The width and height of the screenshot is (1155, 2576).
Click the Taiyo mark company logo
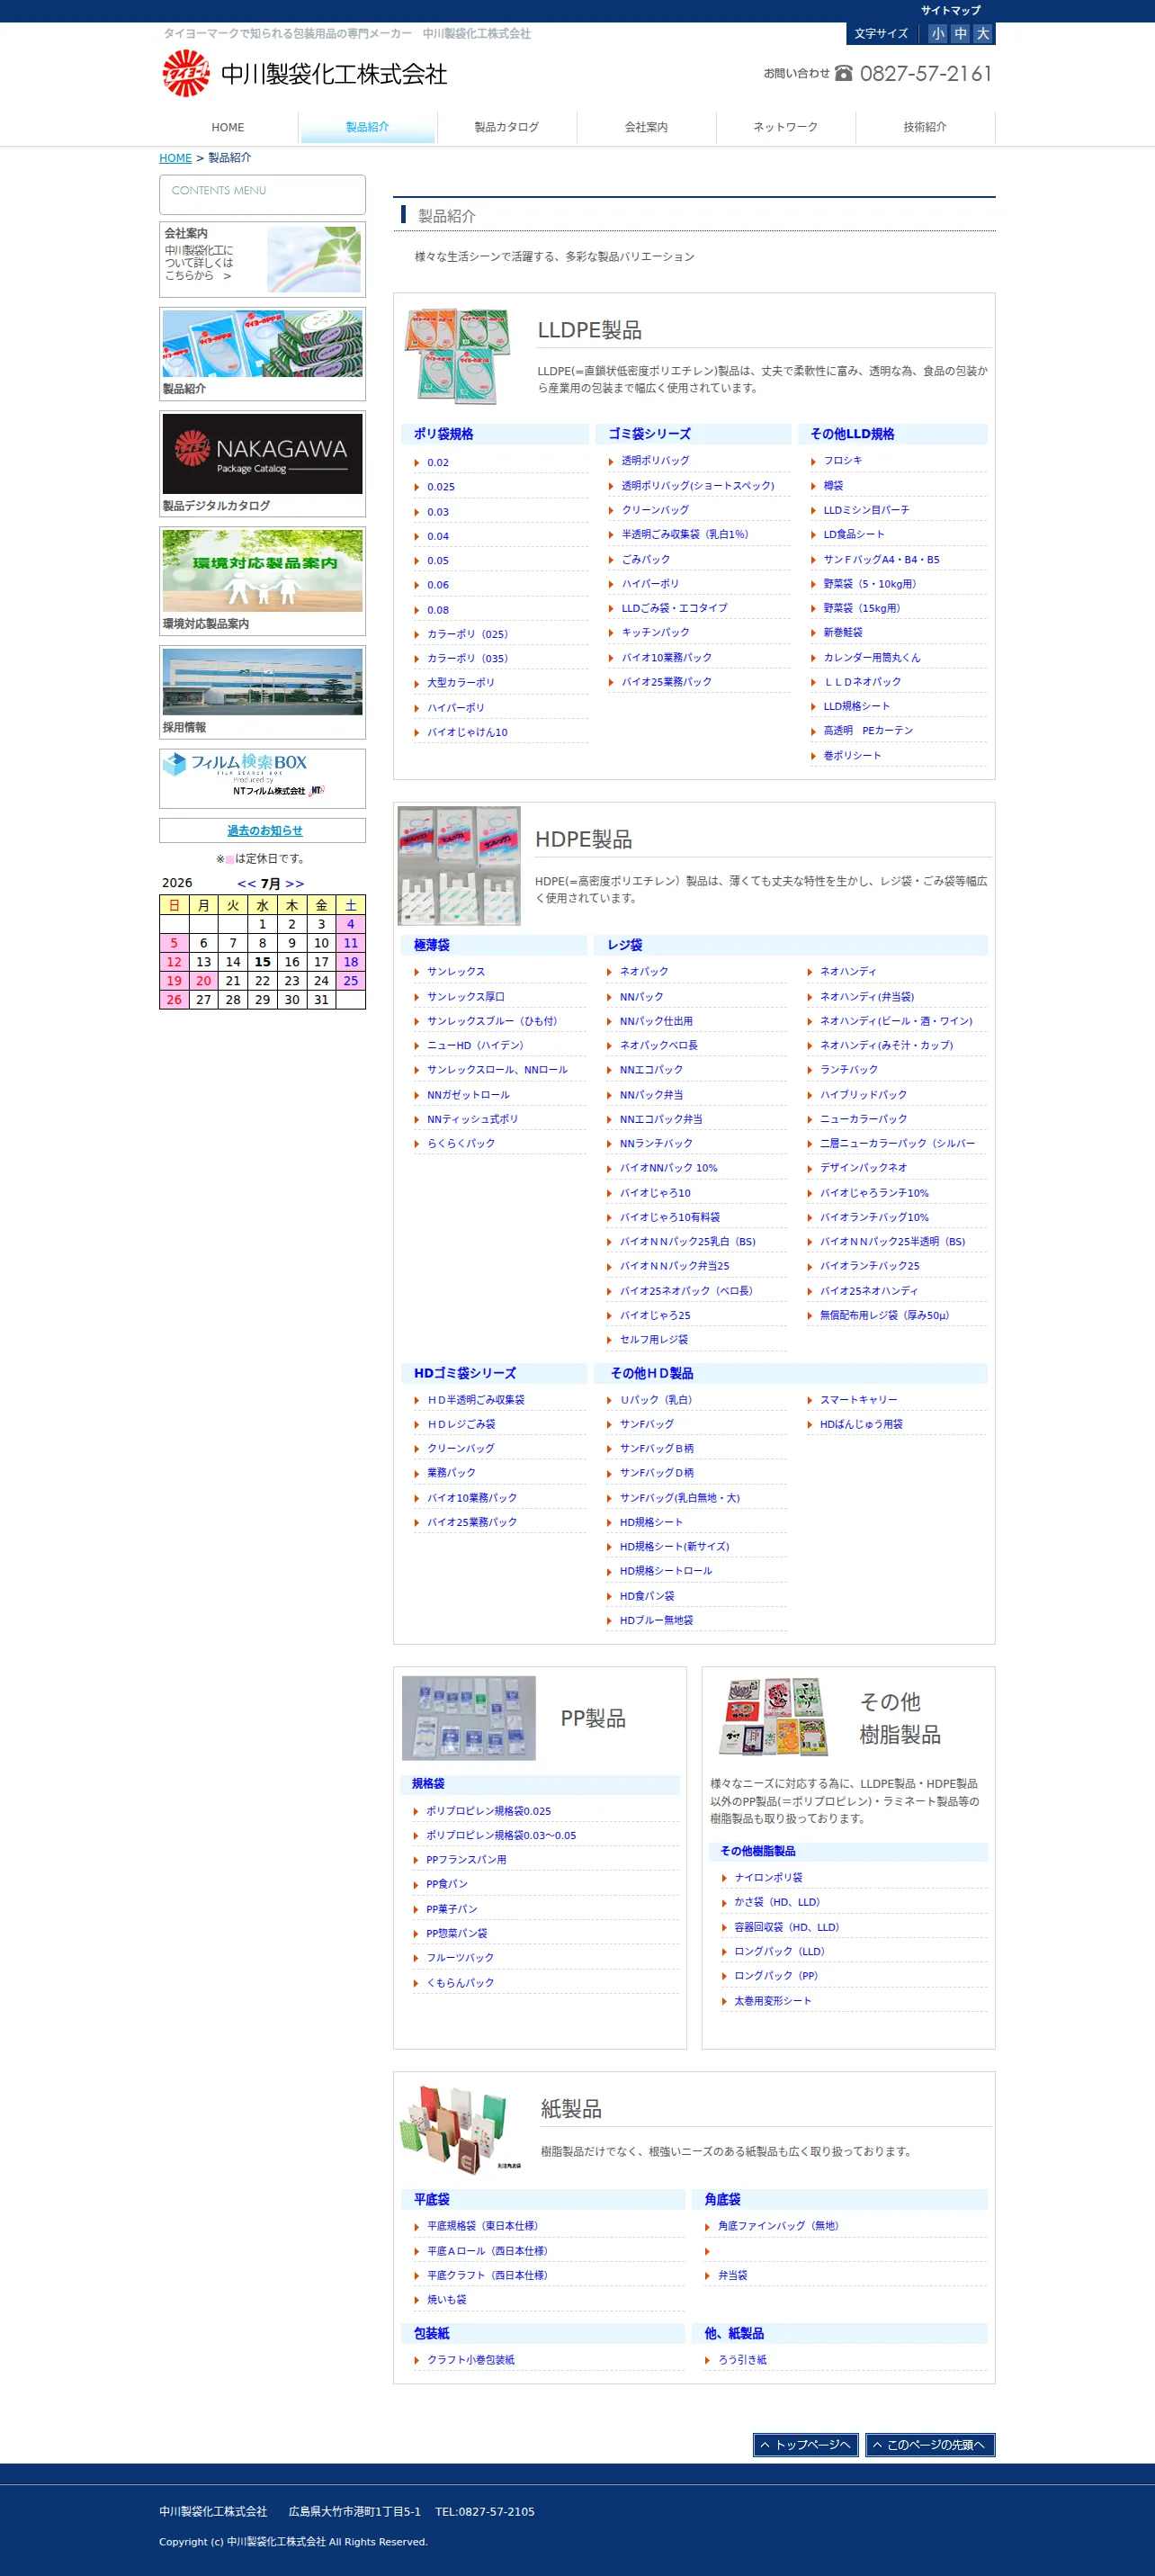[304, 73]
